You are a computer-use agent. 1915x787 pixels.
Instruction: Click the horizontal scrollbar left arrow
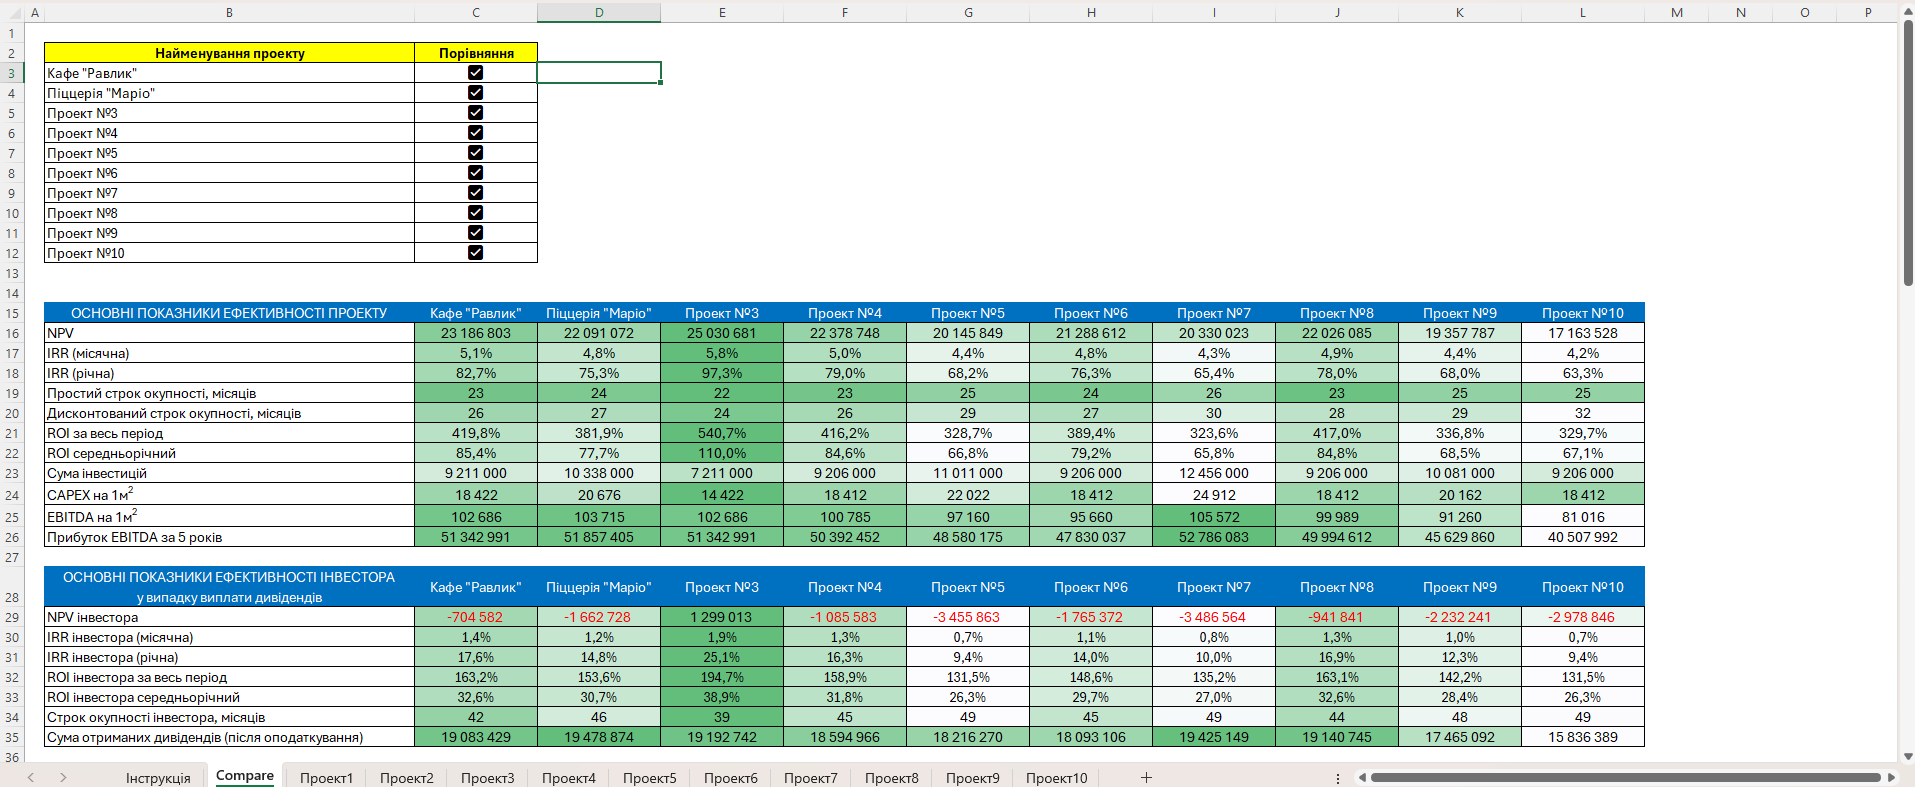click(1362, 777)
